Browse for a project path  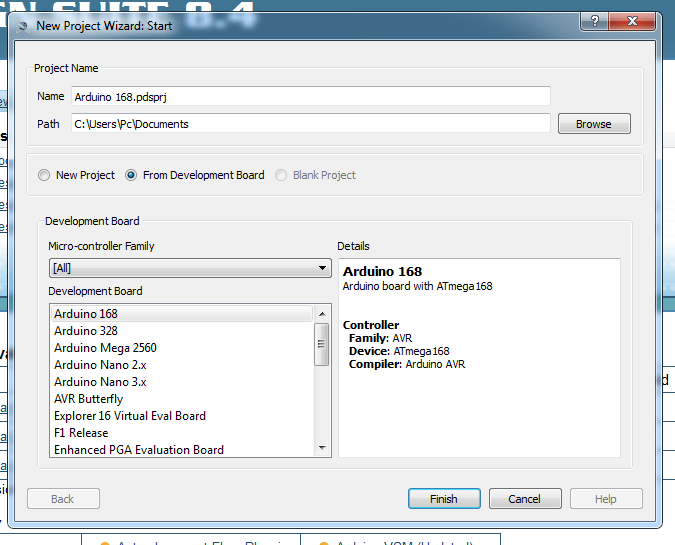point(594,124)
